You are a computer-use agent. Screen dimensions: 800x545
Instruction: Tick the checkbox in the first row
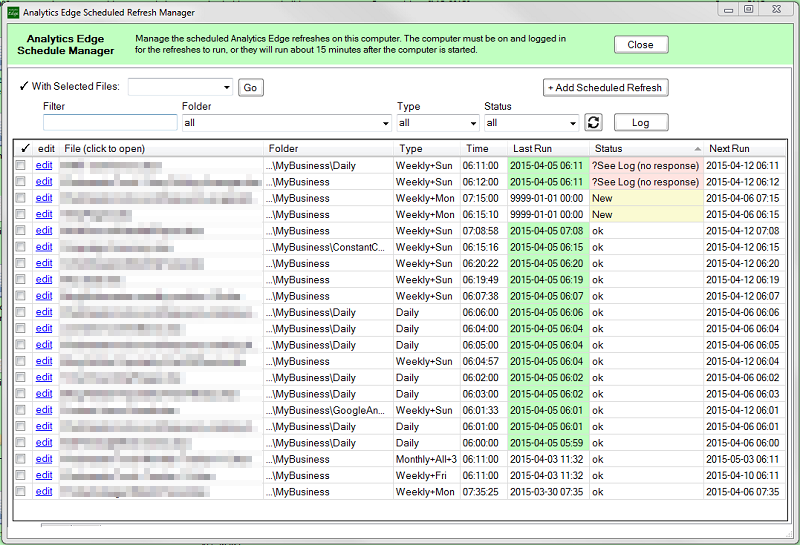[x=21, y=165]
